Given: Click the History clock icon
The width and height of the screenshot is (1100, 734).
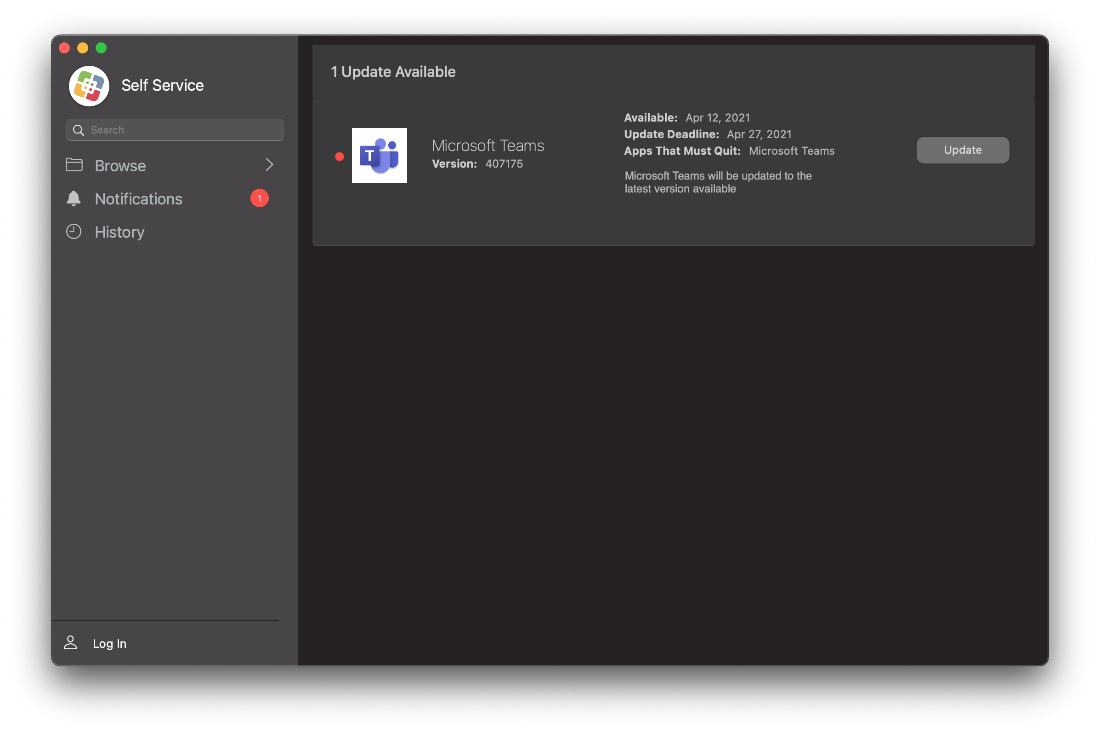Looking at the screenshot, I should (x=74, y=232).
